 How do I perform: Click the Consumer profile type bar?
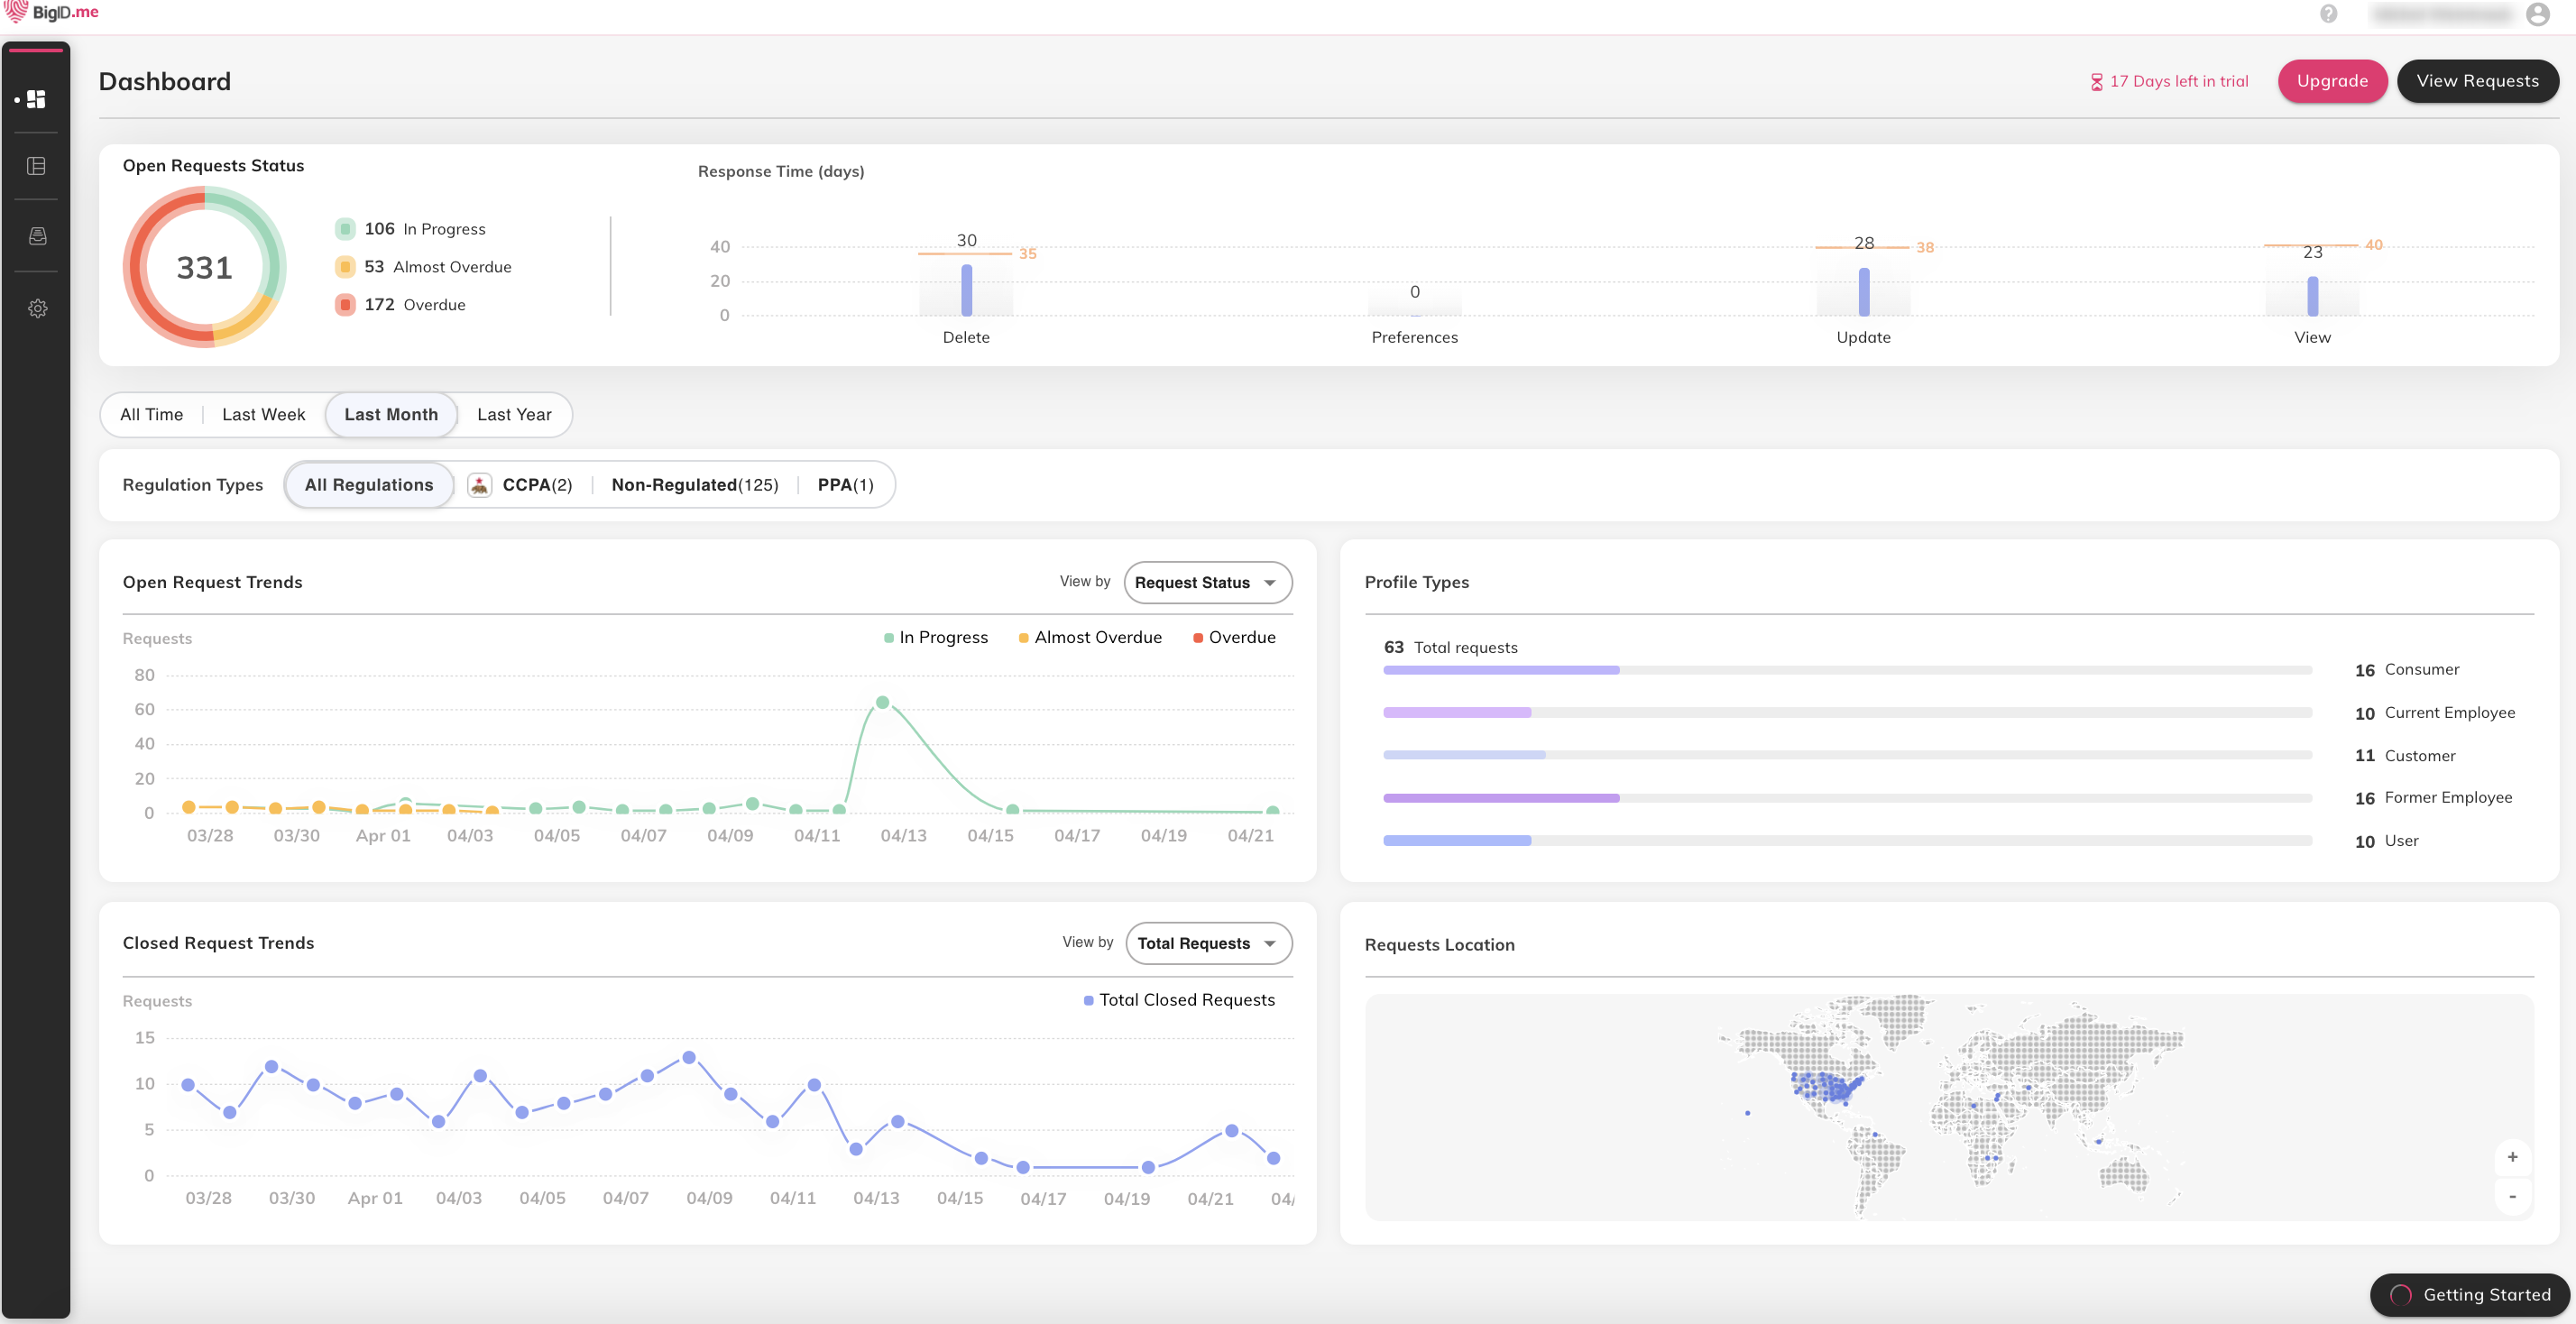click(1500, 670)
